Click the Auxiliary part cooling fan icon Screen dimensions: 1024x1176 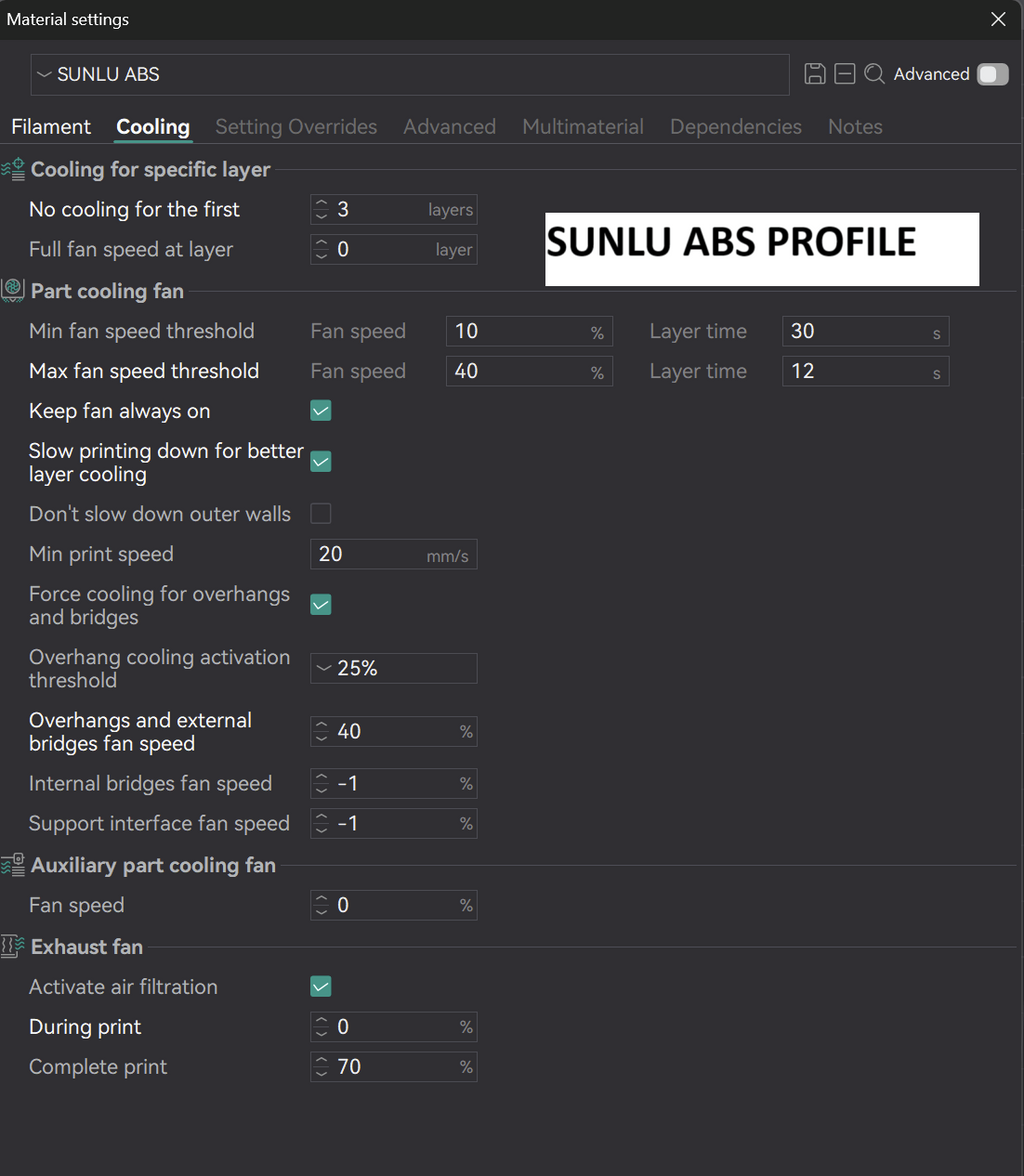pos(13,865)
